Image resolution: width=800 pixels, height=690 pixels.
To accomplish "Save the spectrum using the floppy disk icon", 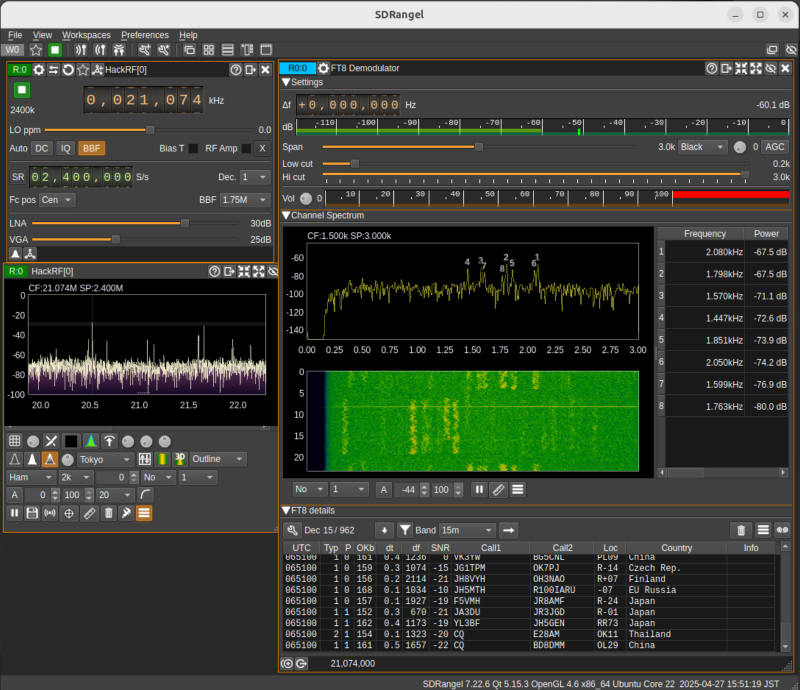I will 33,513.
